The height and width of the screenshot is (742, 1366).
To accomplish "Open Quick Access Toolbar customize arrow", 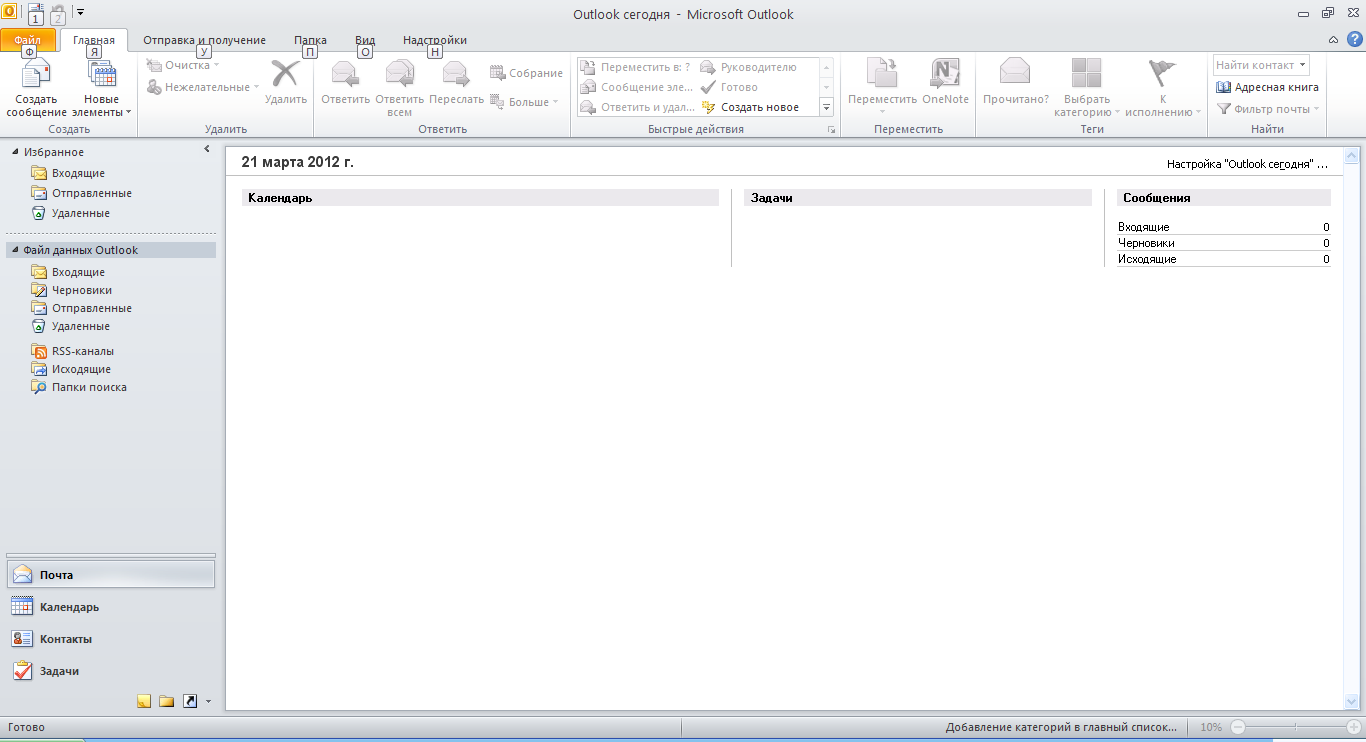I will (x=80, y=13).
